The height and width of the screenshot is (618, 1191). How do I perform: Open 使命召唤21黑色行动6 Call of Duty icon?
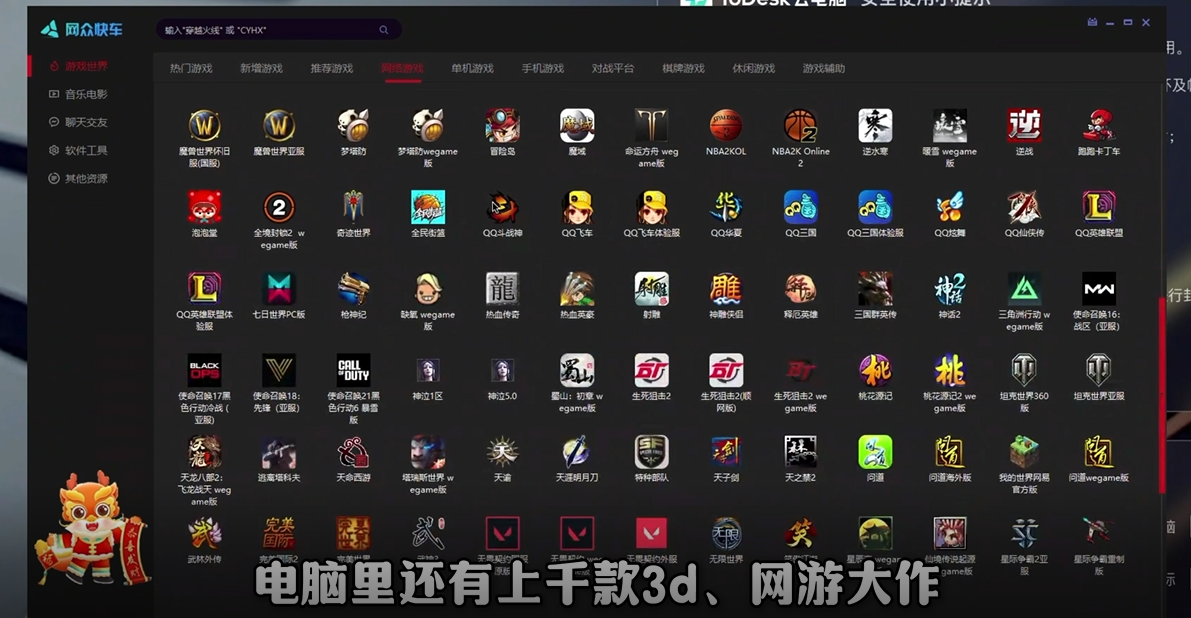pos(353,370)
